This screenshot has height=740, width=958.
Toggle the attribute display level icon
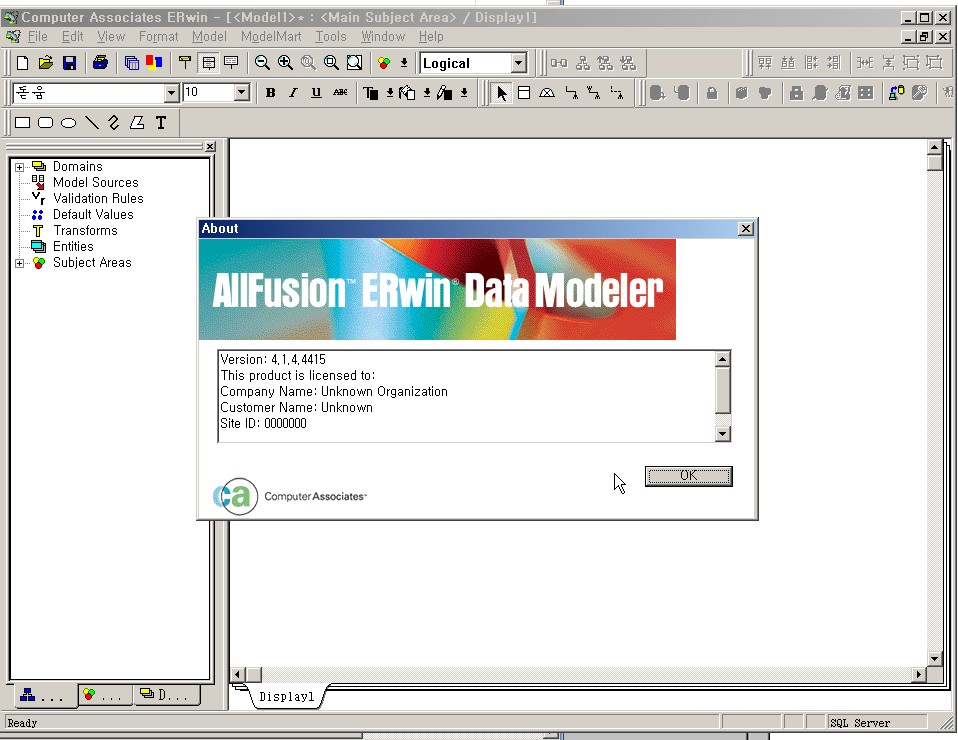(208, 63)
